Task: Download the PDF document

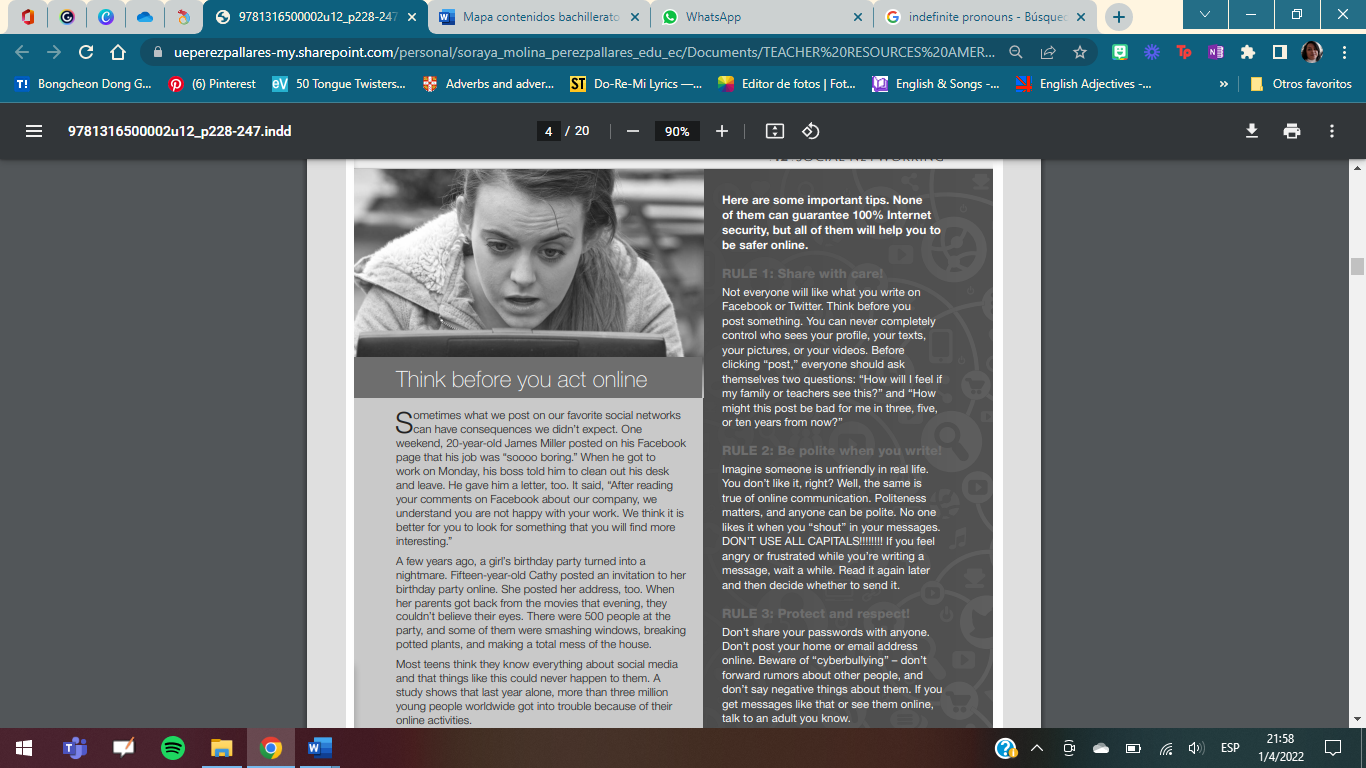Action: (x=1251, y=130)
